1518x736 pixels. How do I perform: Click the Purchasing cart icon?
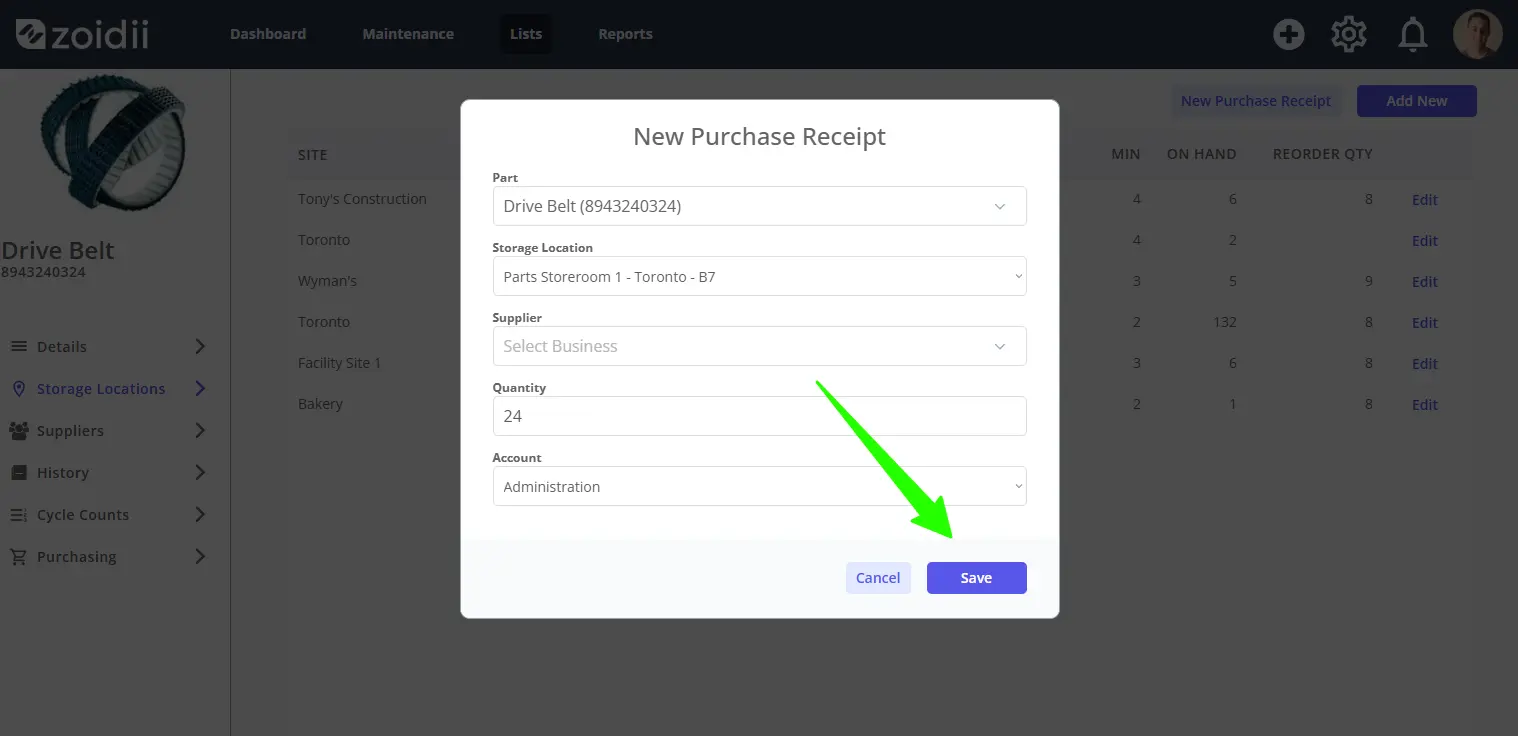(18, 557)
